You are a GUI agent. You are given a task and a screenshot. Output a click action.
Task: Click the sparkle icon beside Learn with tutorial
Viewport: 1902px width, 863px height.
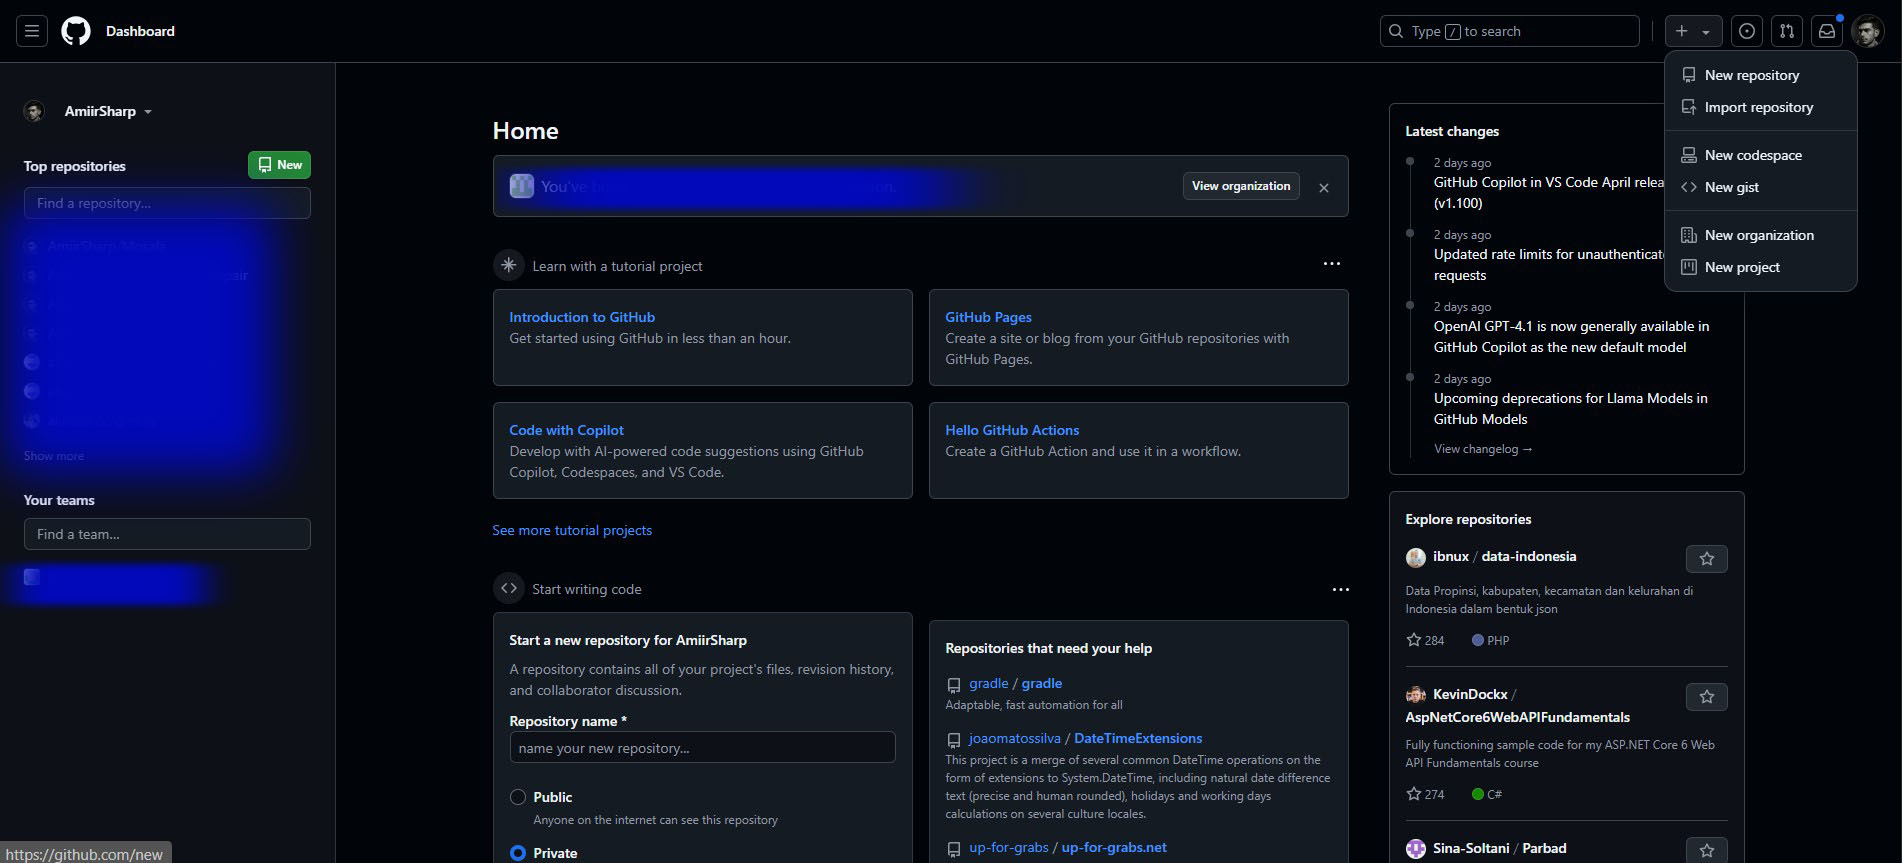click(x=509, y=265)
